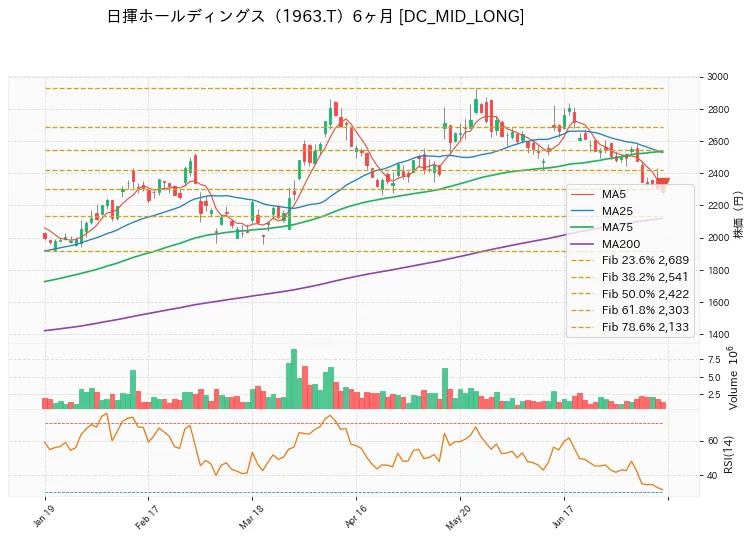Click the Fib 61.8% 2,303 legend entry
Screen dimensions: 752x540
(630, 310)
